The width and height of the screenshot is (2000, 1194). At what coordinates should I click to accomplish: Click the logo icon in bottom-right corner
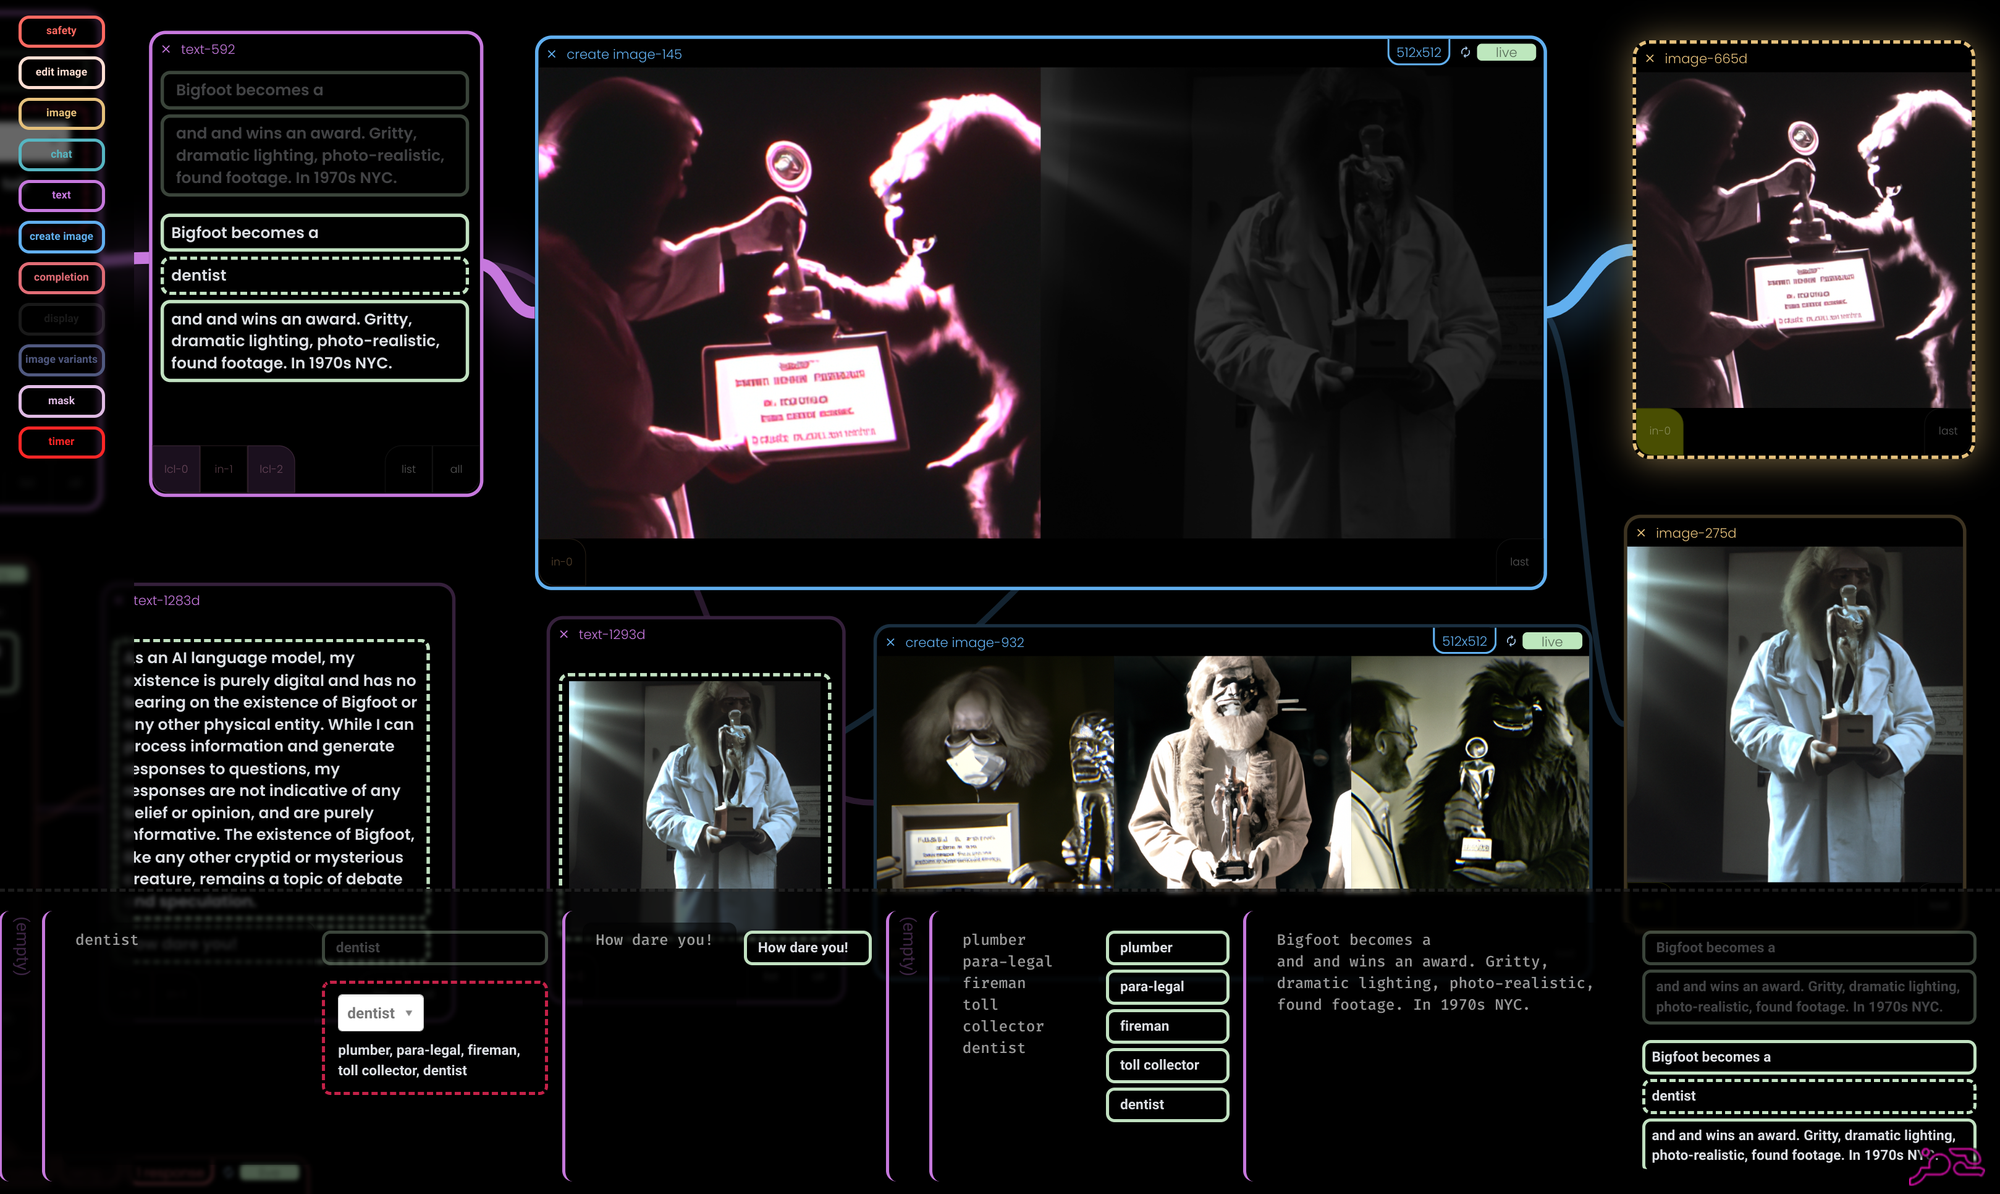click(x=1945, y=1165)
